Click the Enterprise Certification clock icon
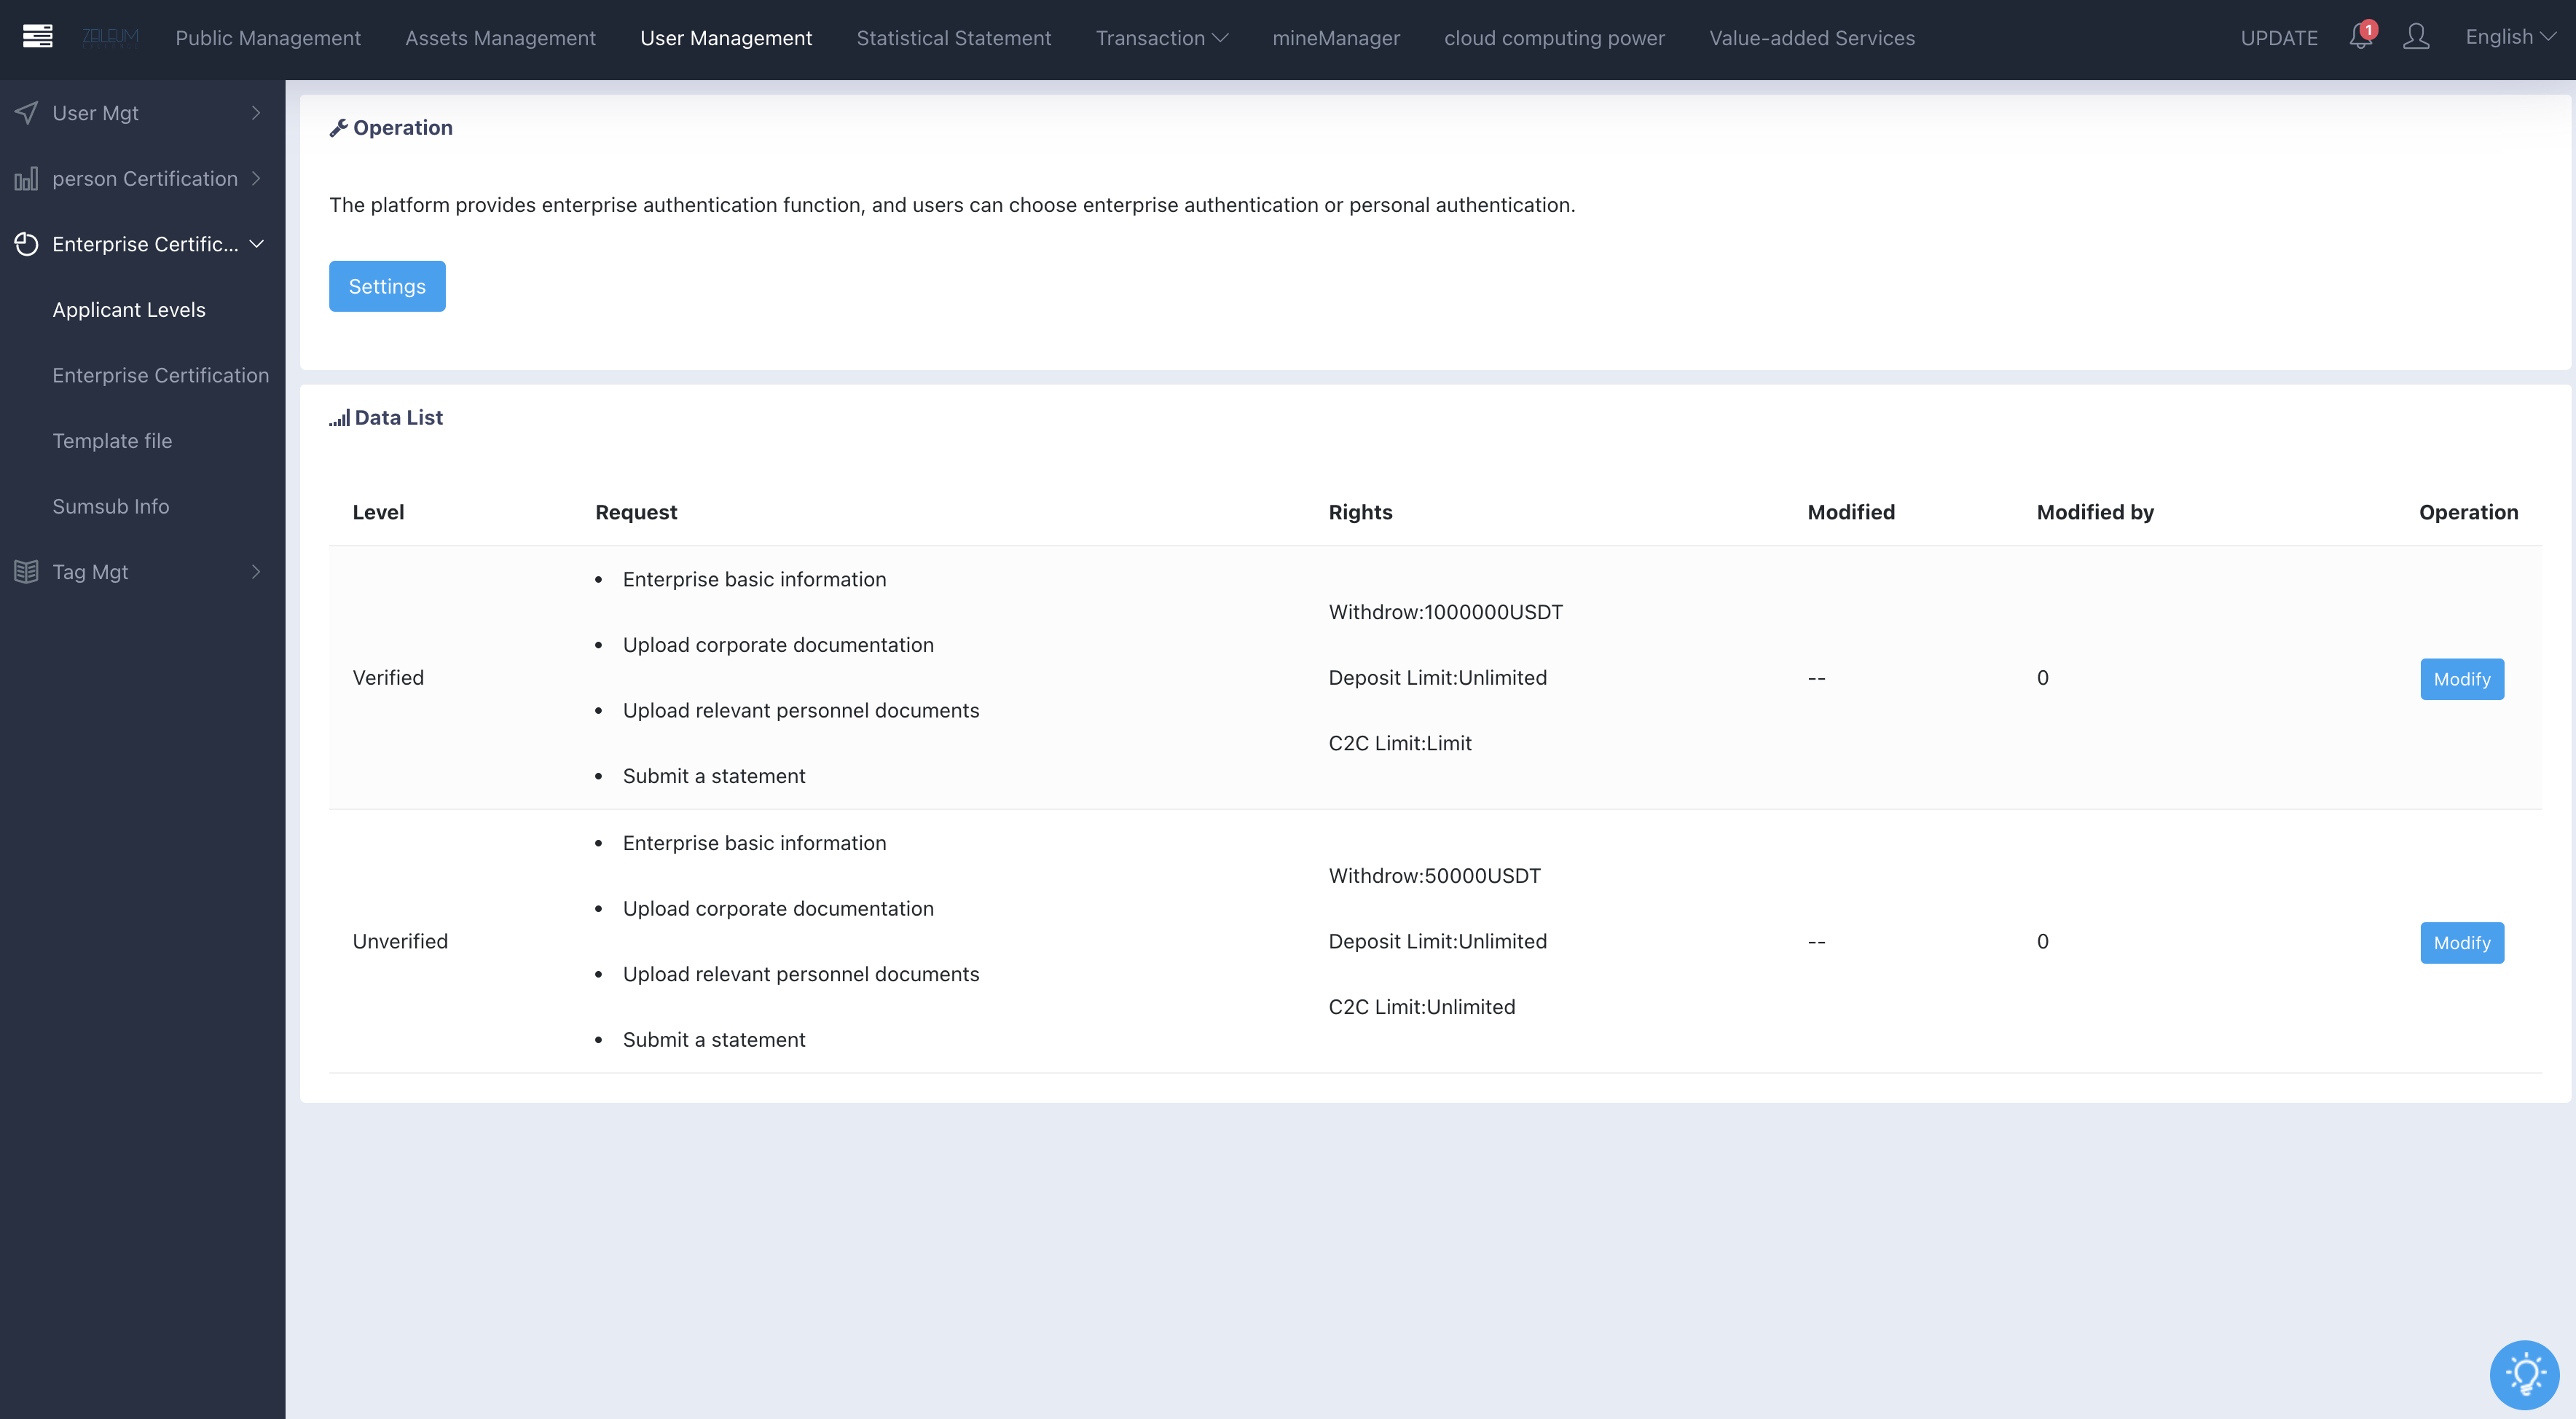This screenshot has height=1419, width=2576. (x=27, y=244)
